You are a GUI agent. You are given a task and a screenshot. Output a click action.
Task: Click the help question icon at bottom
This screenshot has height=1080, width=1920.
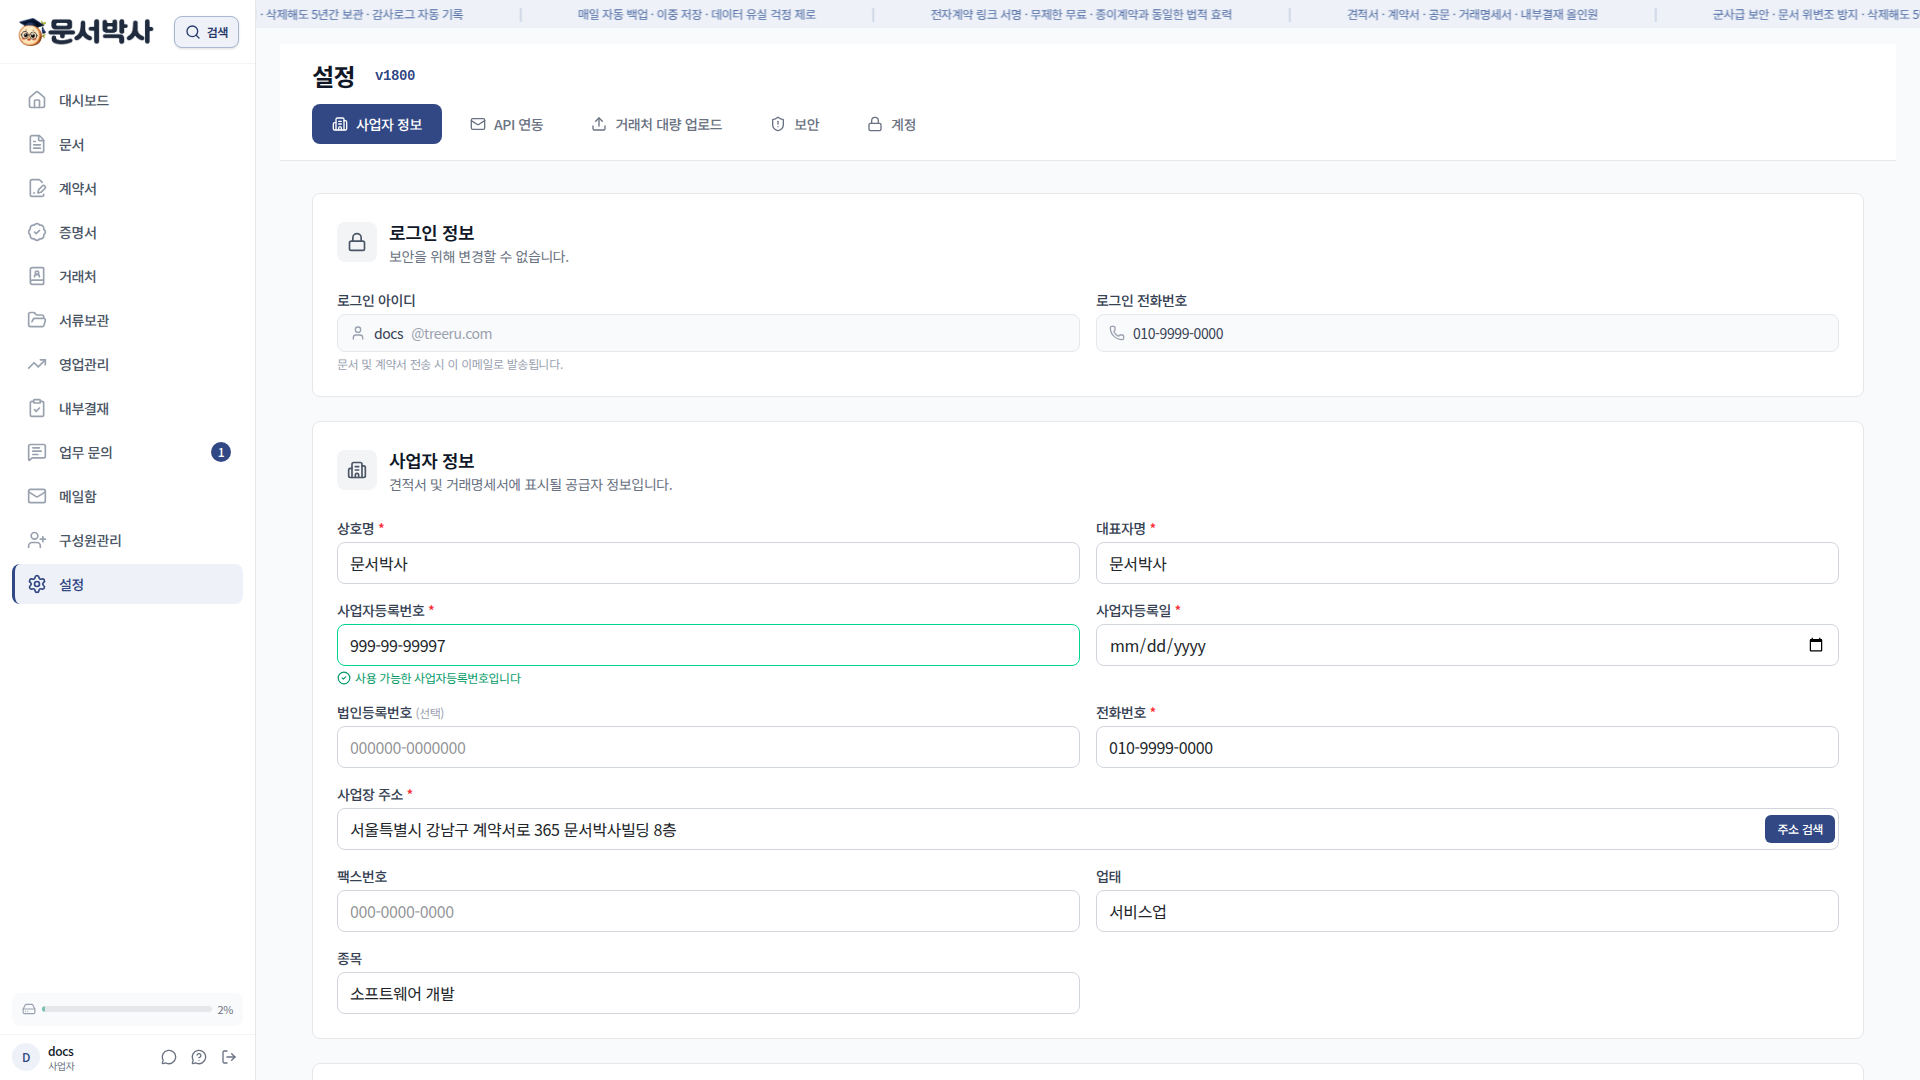(199, 1057)
